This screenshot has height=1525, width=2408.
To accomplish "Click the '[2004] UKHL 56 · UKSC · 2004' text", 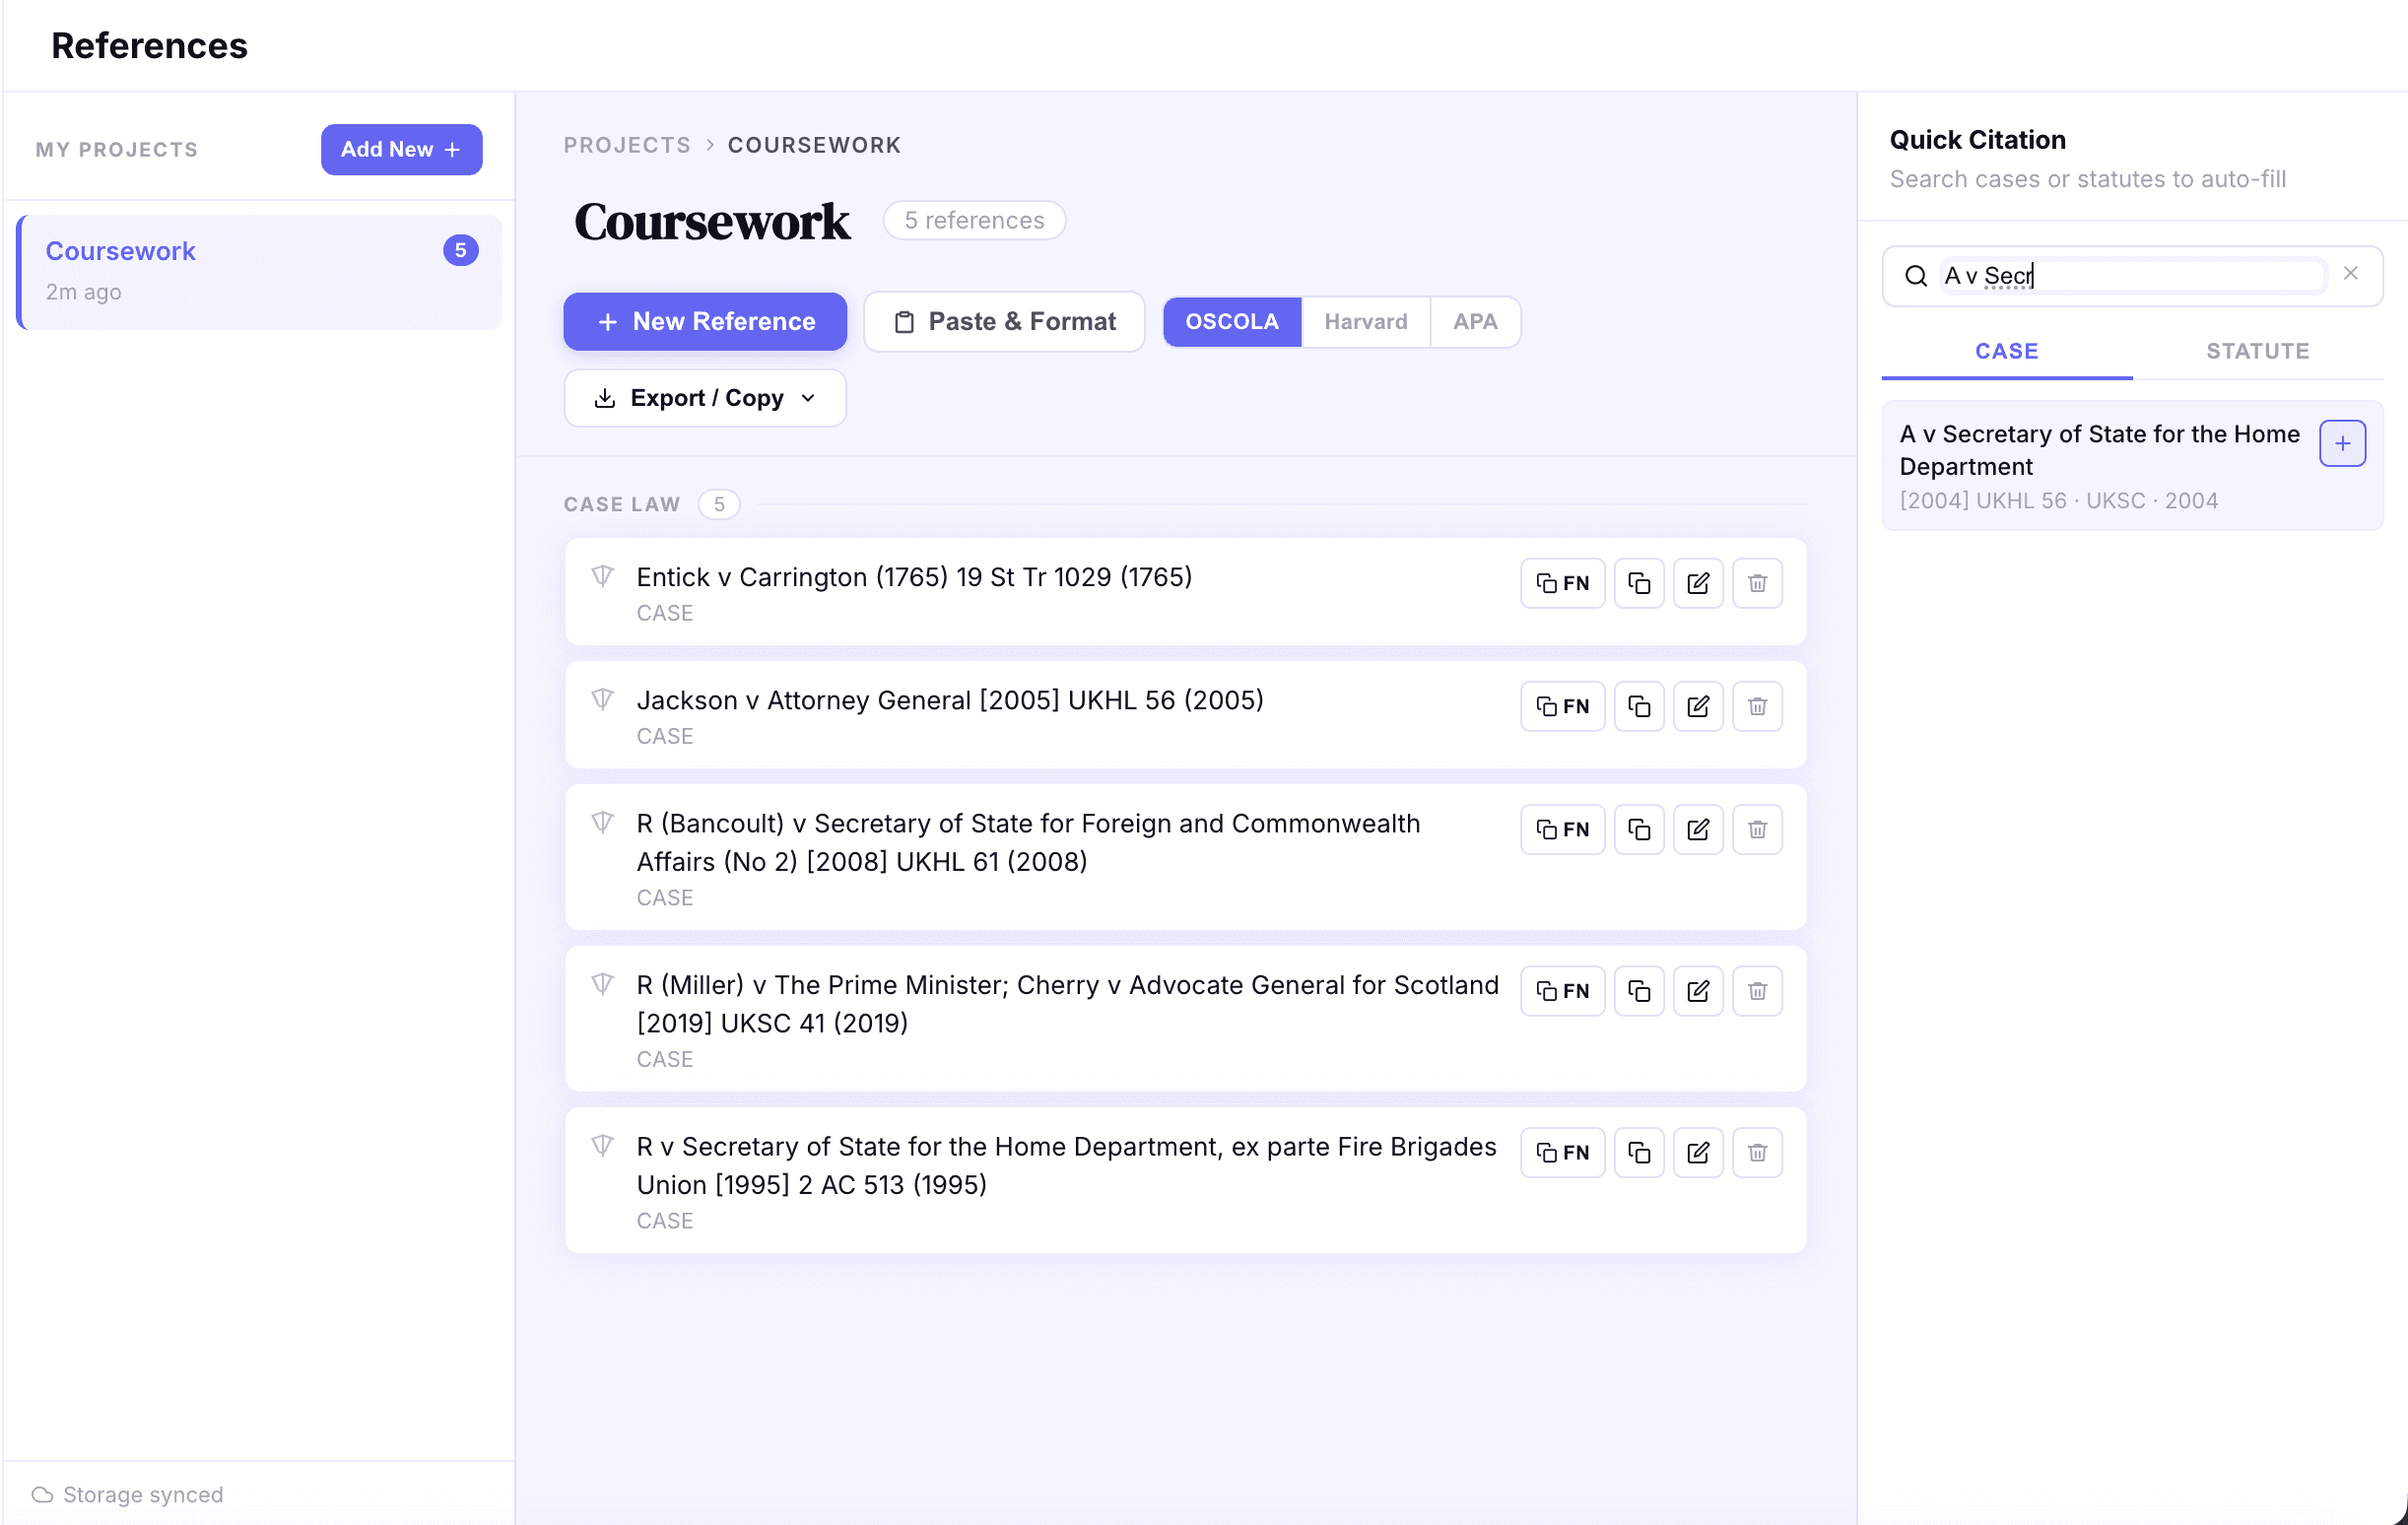I will (2057, 501).
